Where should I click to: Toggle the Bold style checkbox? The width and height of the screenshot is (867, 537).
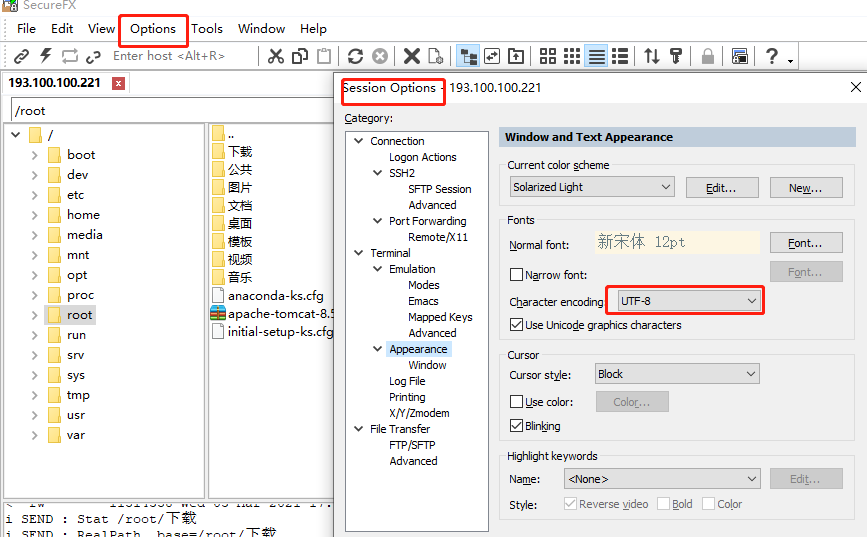[664, 504]
